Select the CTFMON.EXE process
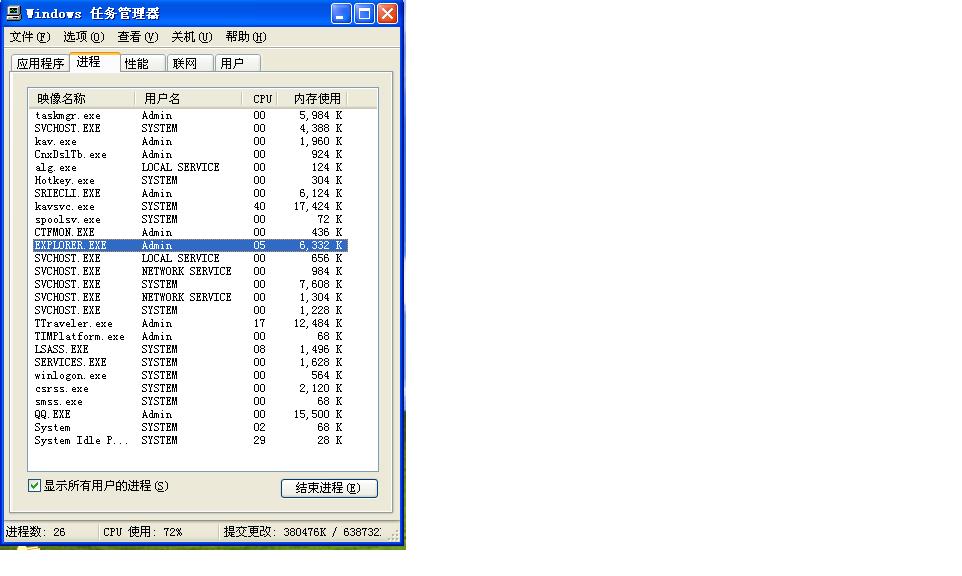This screenshot has height=576, width=962. 189,232
